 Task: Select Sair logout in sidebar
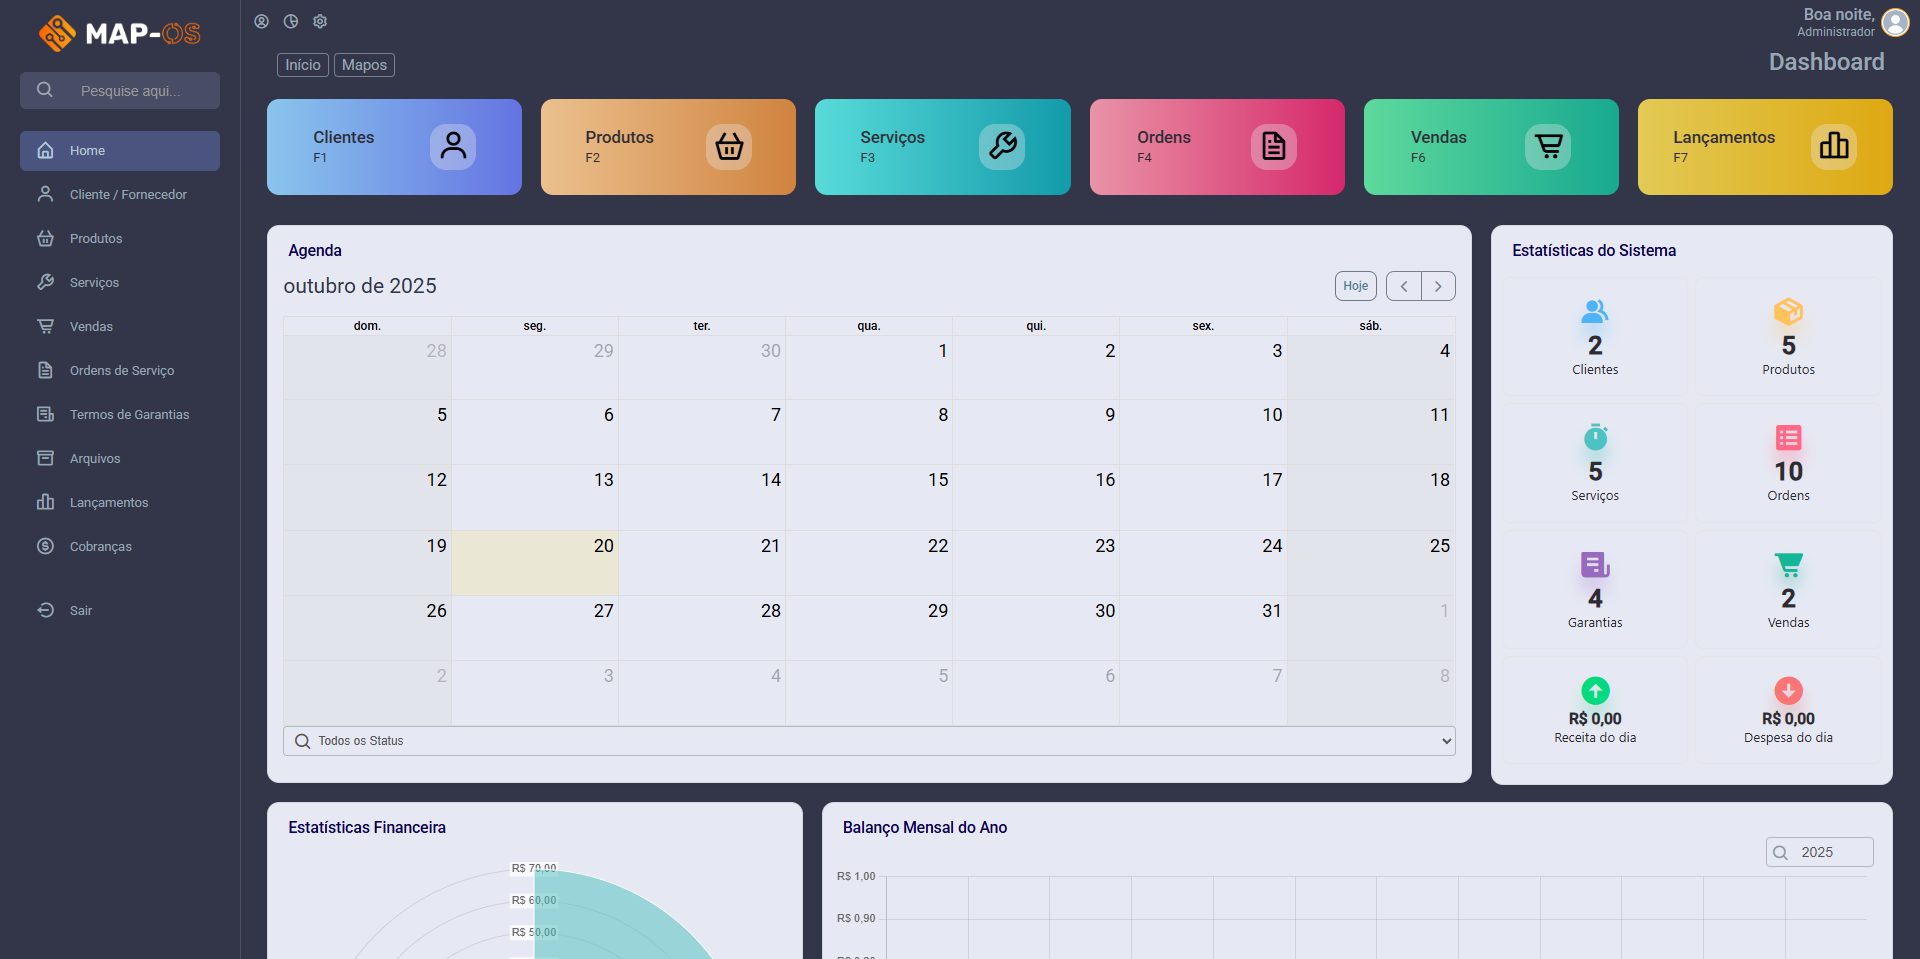pos(80,611)
